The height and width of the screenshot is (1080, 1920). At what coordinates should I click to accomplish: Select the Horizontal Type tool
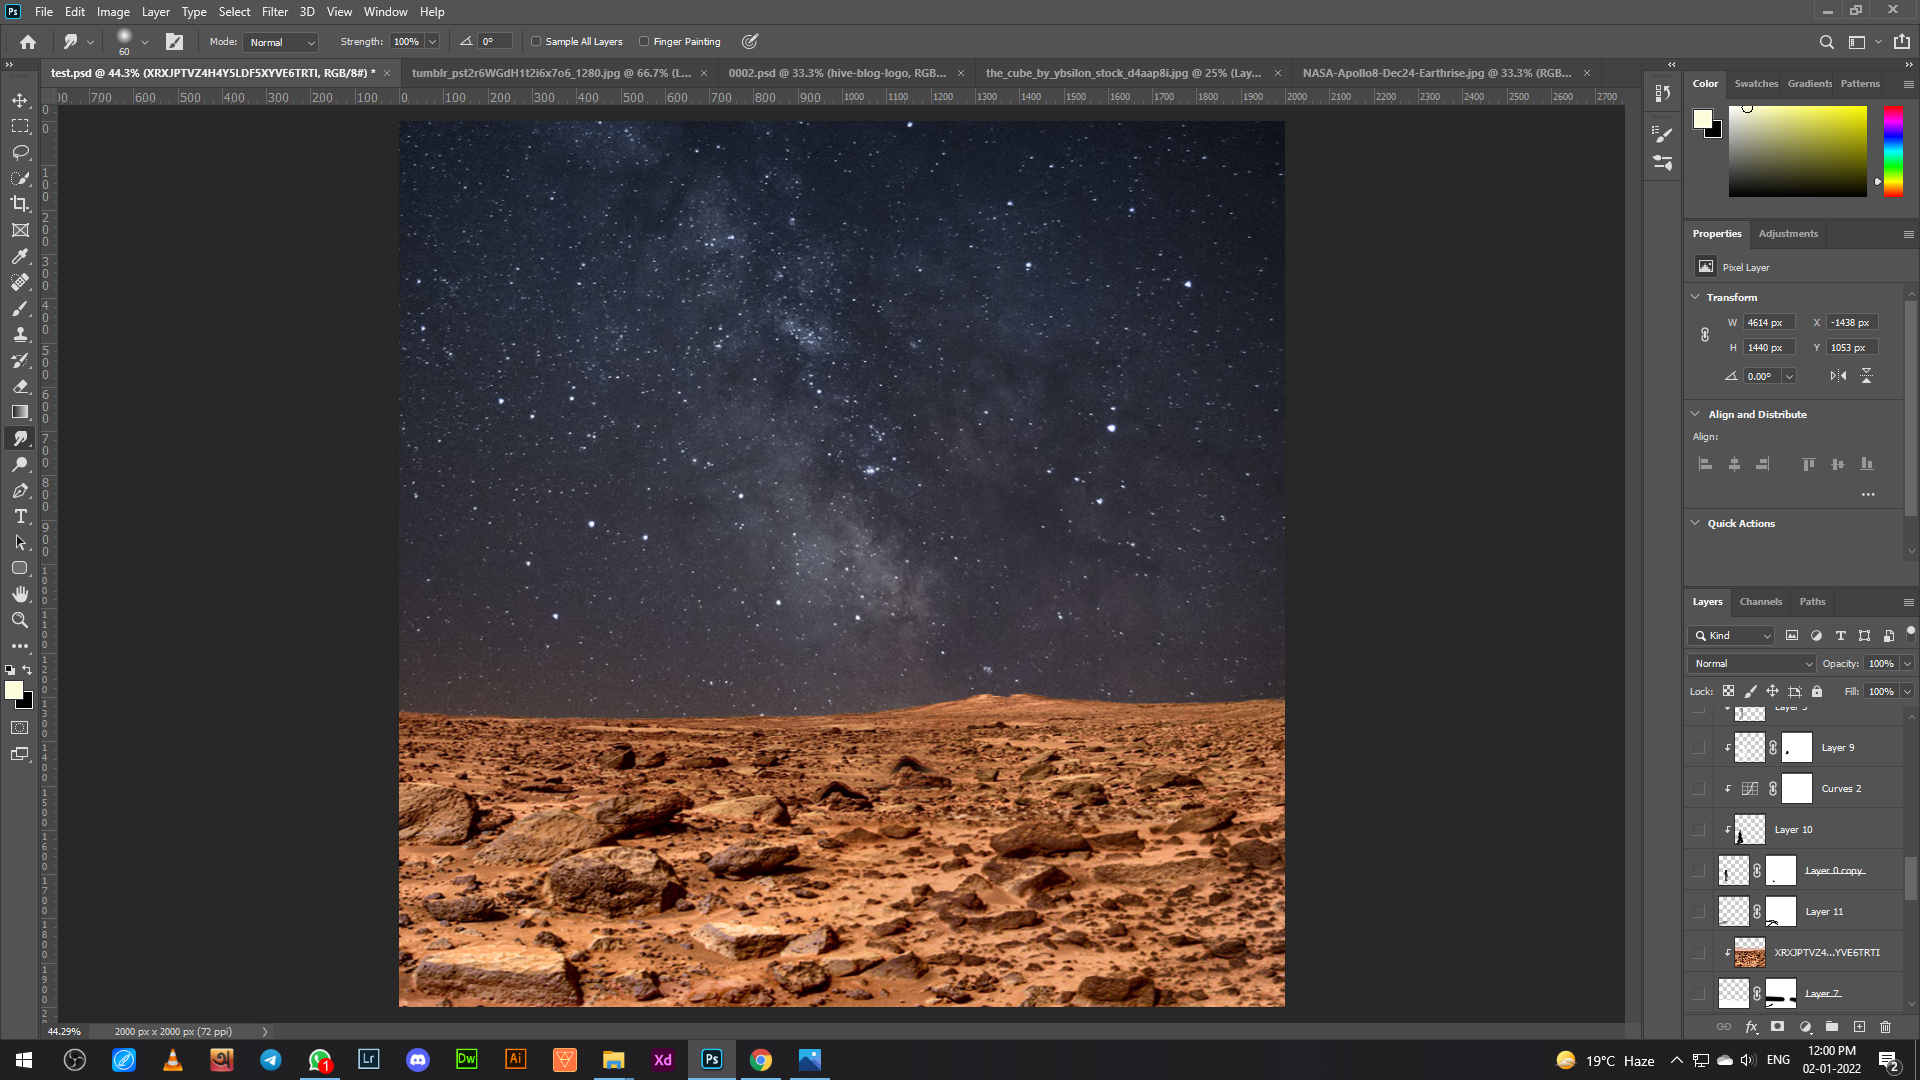pyautogui.click(x=20, y=516)
